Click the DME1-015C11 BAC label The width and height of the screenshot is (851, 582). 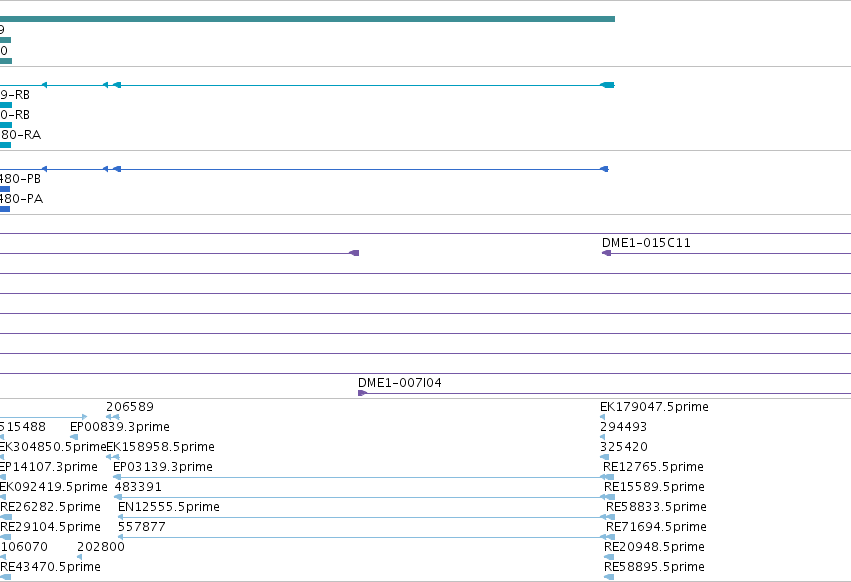(x=646, y=243)
